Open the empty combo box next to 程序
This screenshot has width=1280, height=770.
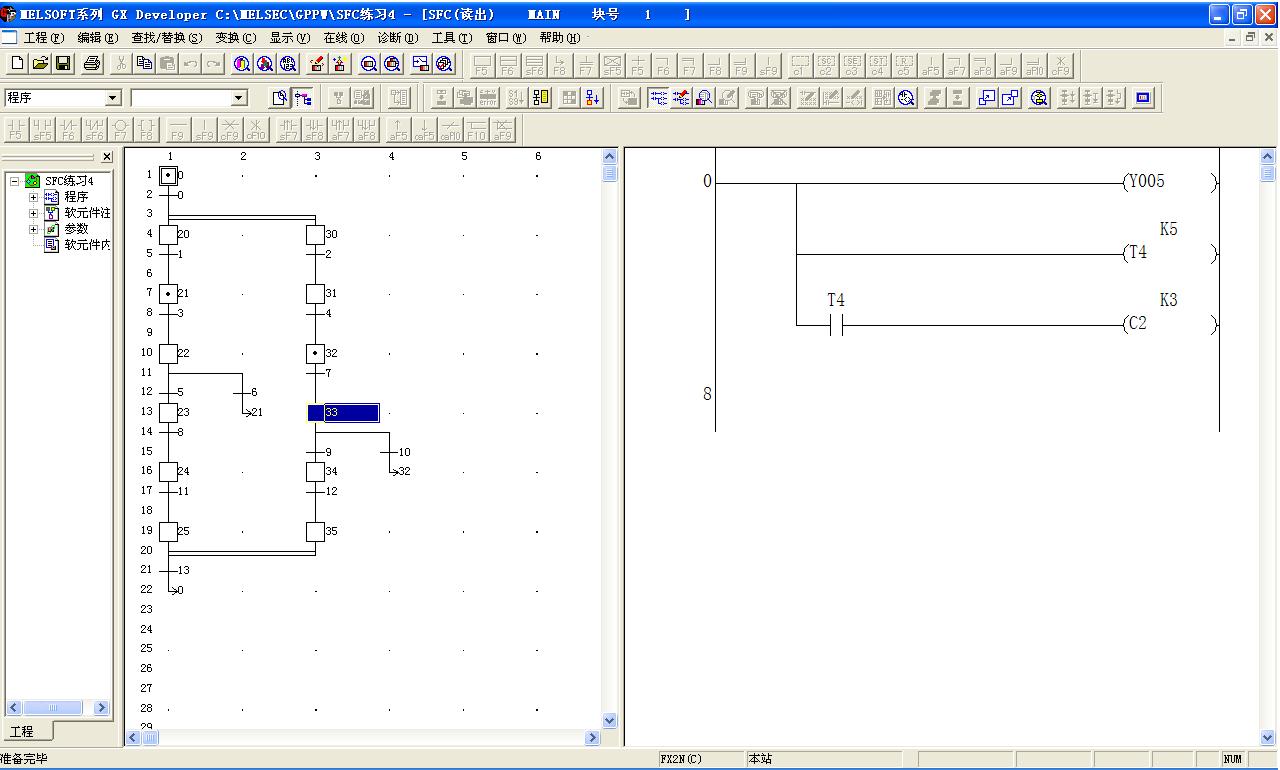point(239,98)
